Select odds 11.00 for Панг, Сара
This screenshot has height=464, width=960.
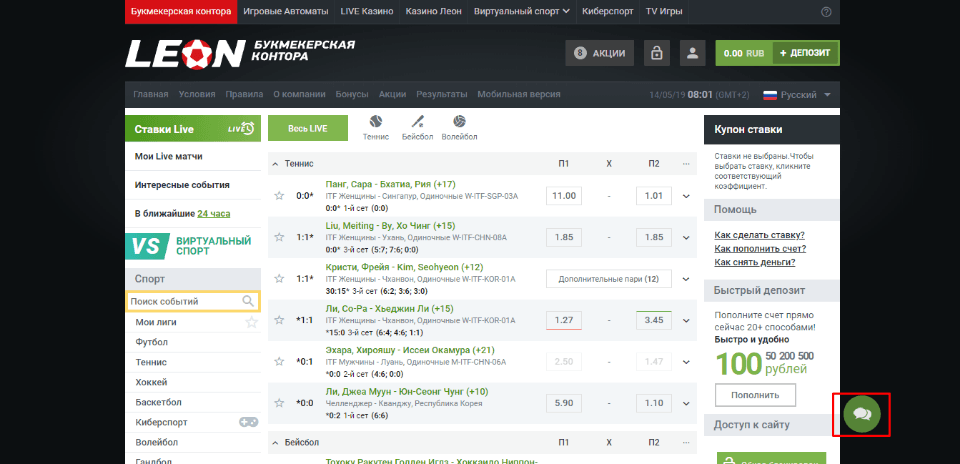pos(564,196)
